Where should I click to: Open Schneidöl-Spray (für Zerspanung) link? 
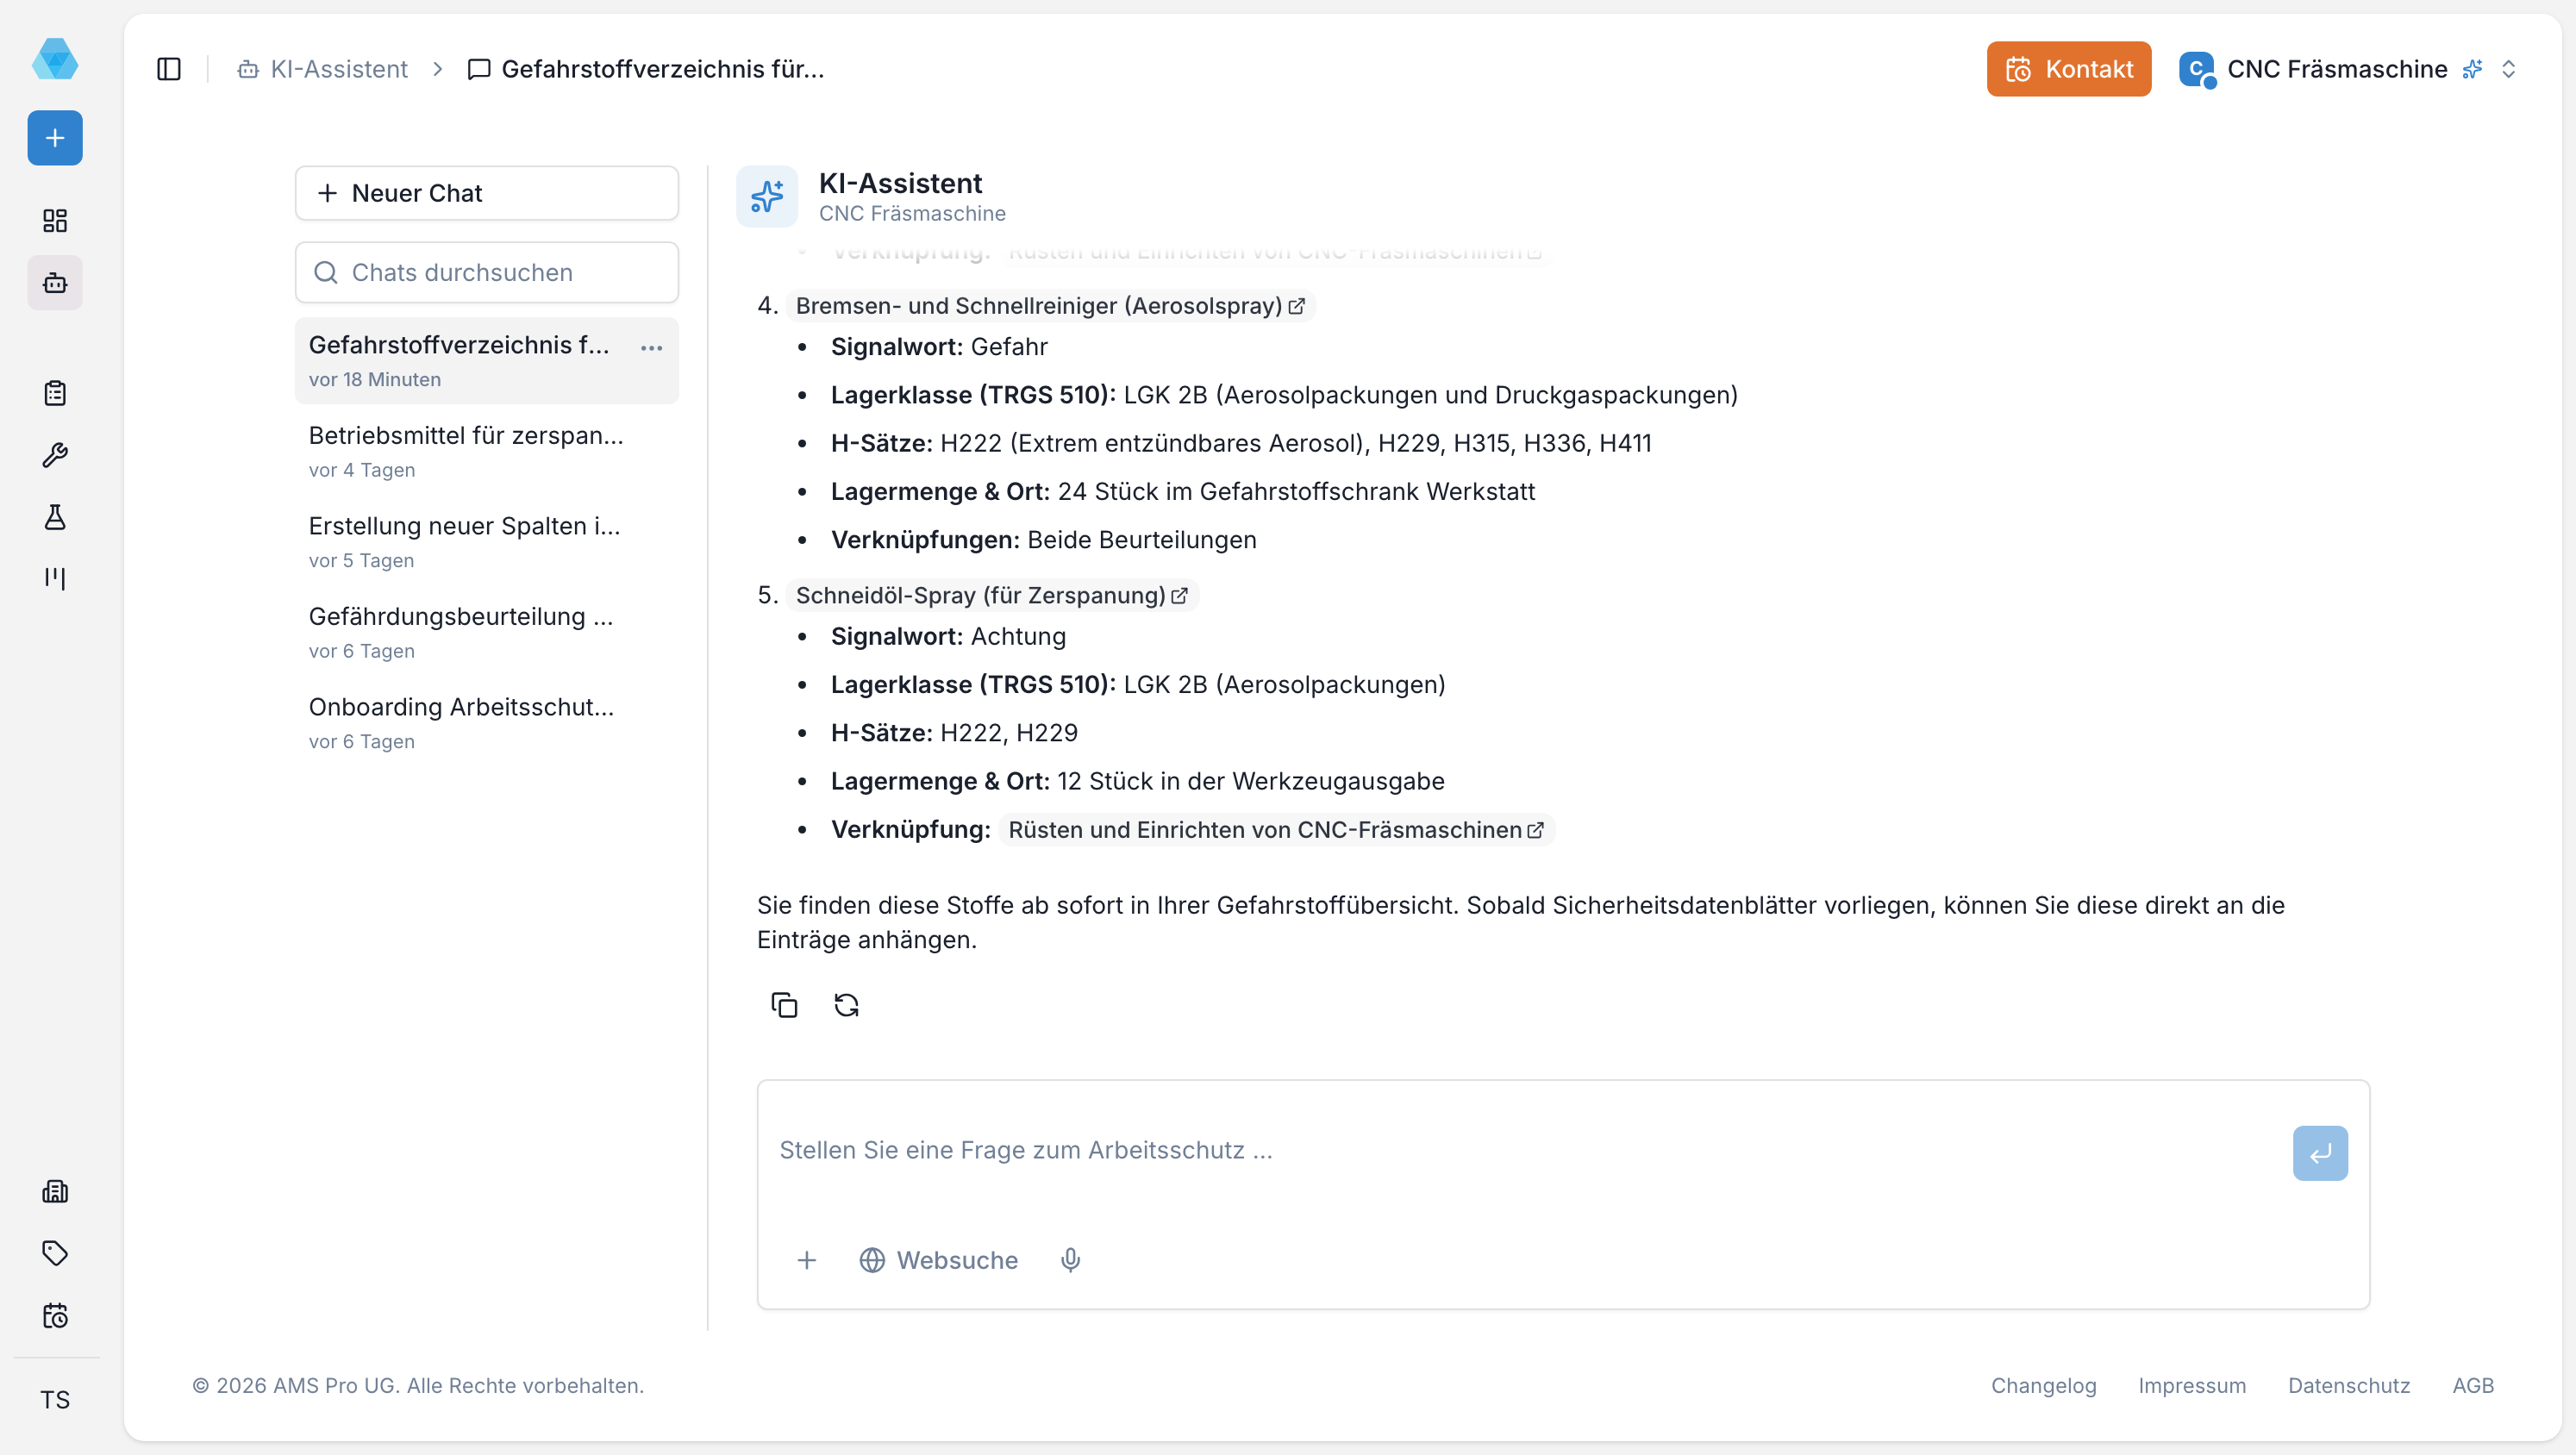pyautogui.click(x=992, y=596)
